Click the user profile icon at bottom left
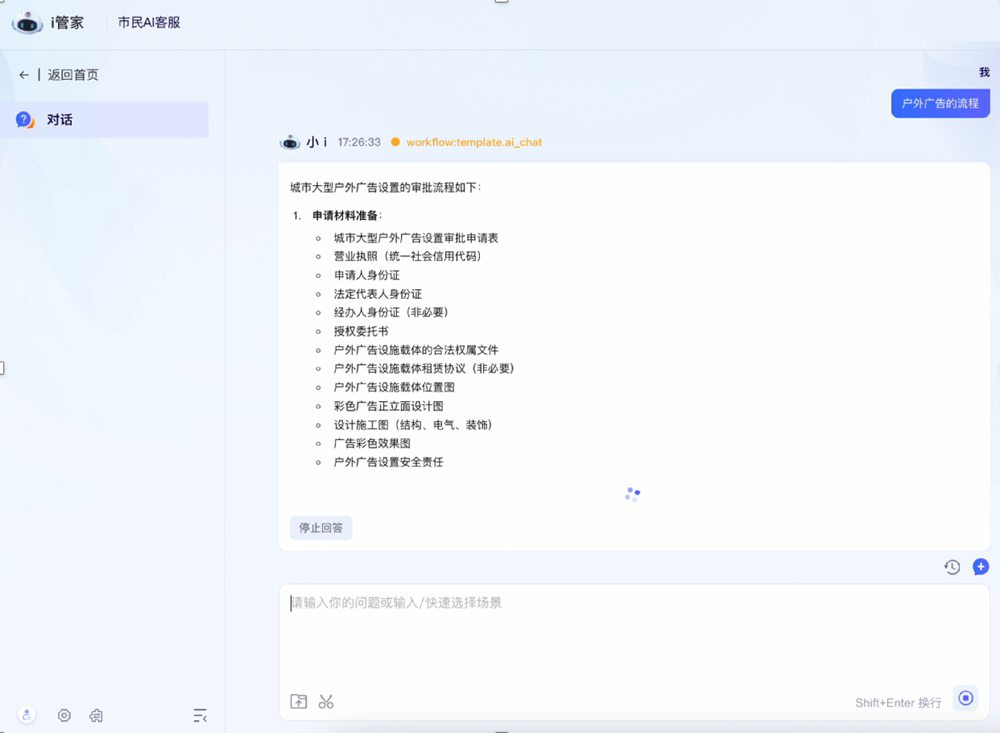The image size is (1000, 733). coord(27,716)
